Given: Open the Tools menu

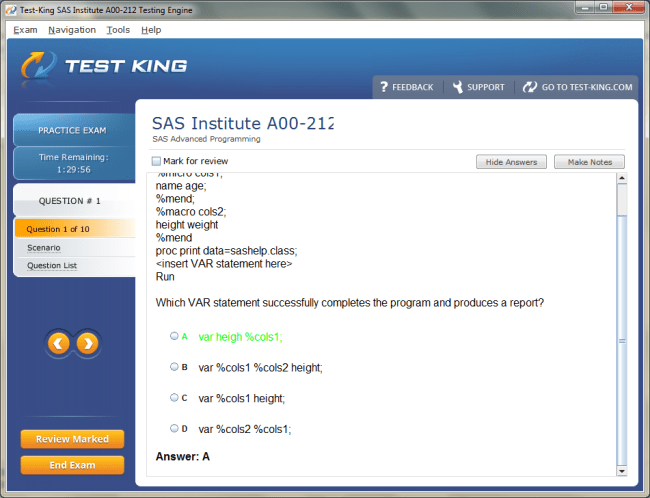Looking at the screenshot, I should click(x=118, y=30).
